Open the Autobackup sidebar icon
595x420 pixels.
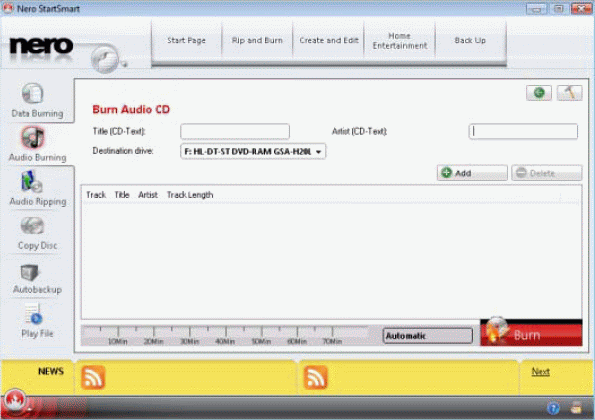tap(30, 272)
